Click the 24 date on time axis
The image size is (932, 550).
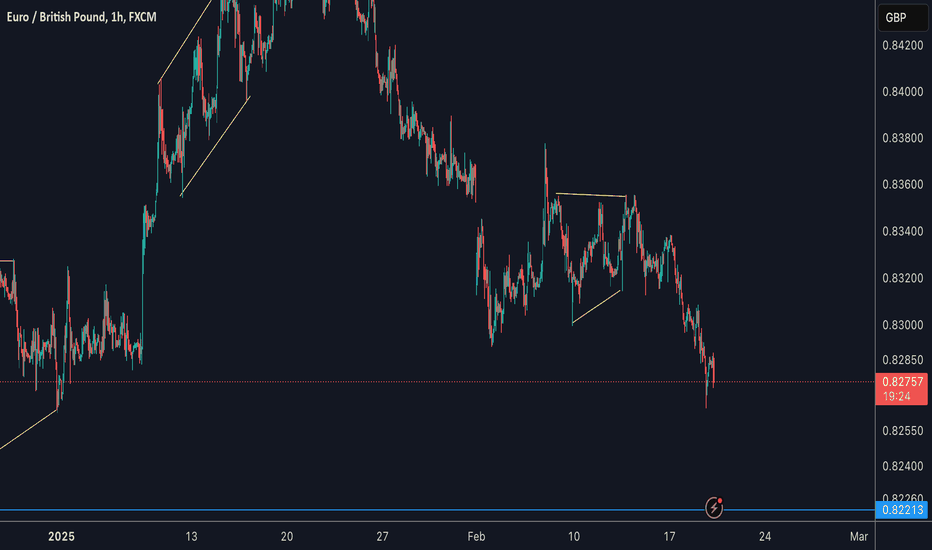pos(765,536)
